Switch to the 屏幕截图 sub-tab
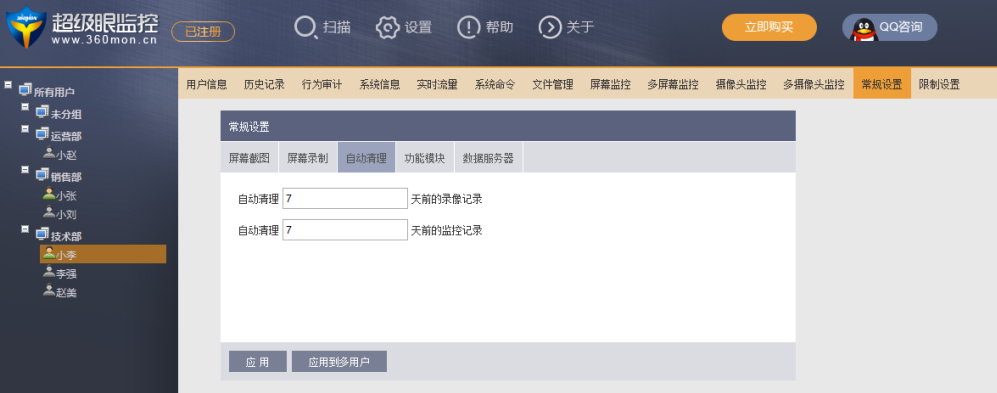997x393 pixels. 249,158
